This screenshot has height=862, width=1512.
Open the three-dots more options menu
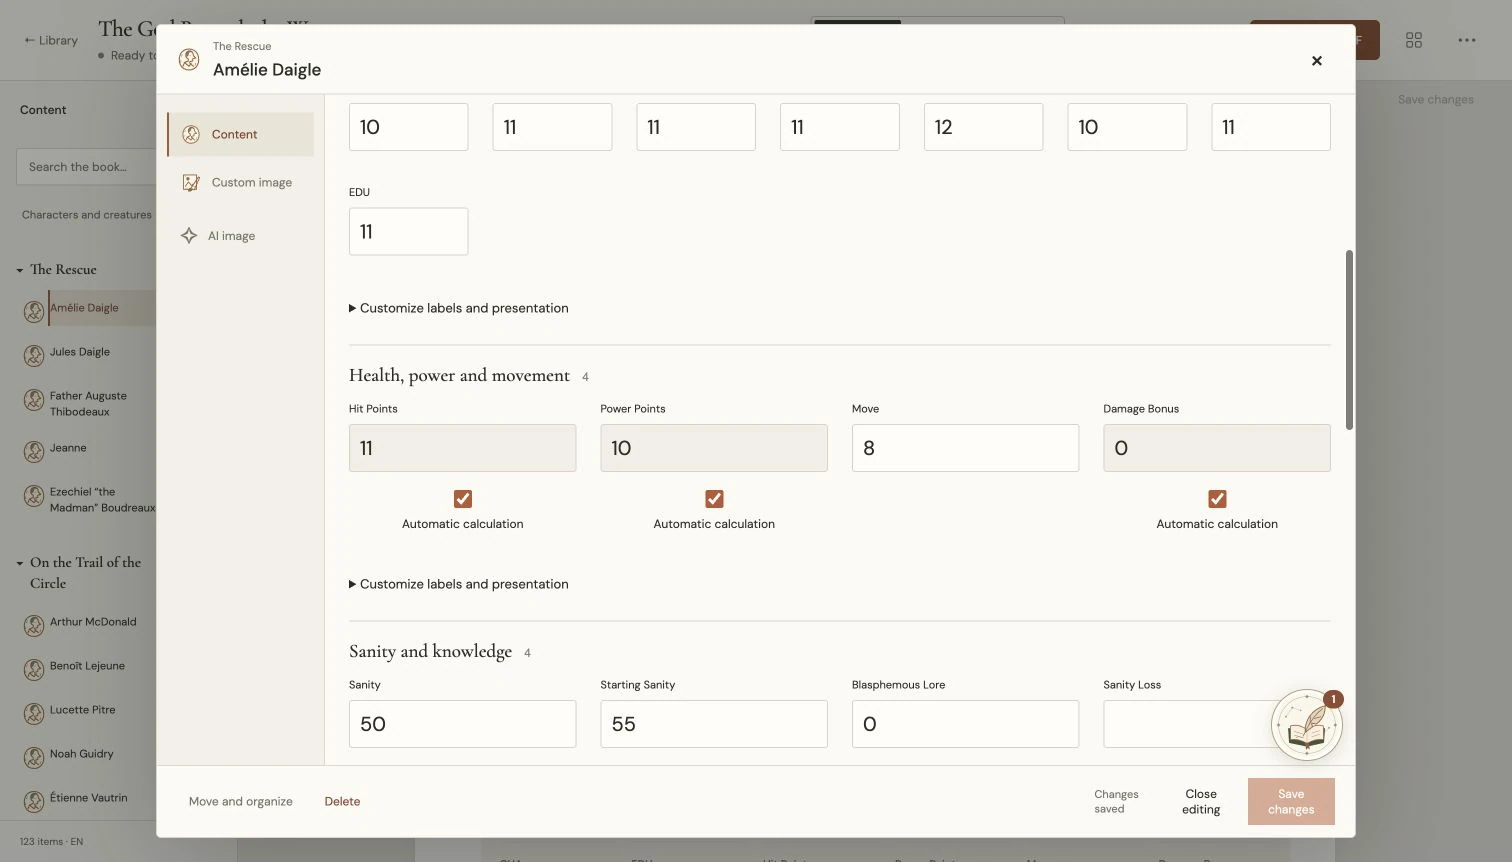click(x=1467, y=40)
